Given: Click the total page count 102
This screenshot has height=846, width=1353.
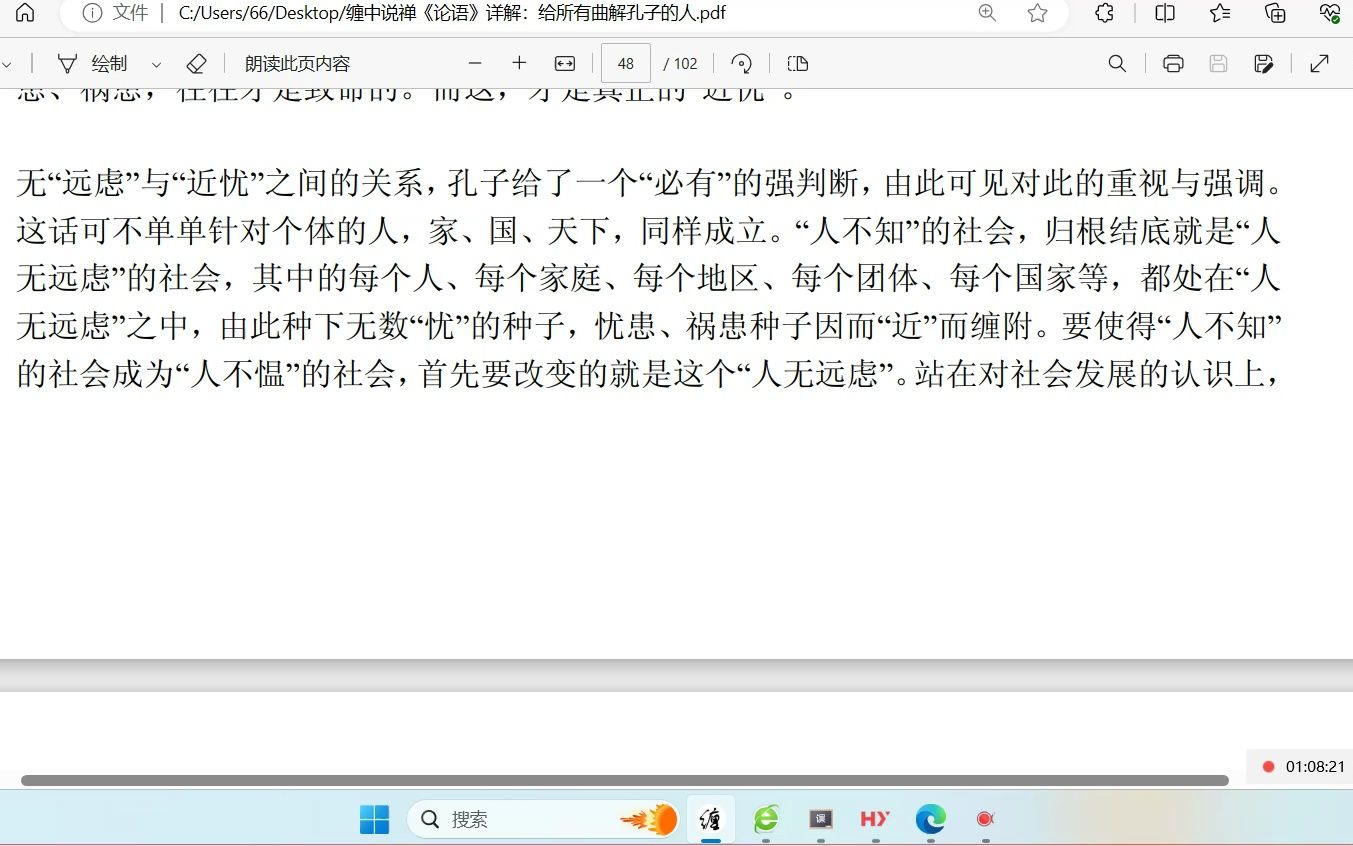Looking at the screenshot, I should pos(686,64).
